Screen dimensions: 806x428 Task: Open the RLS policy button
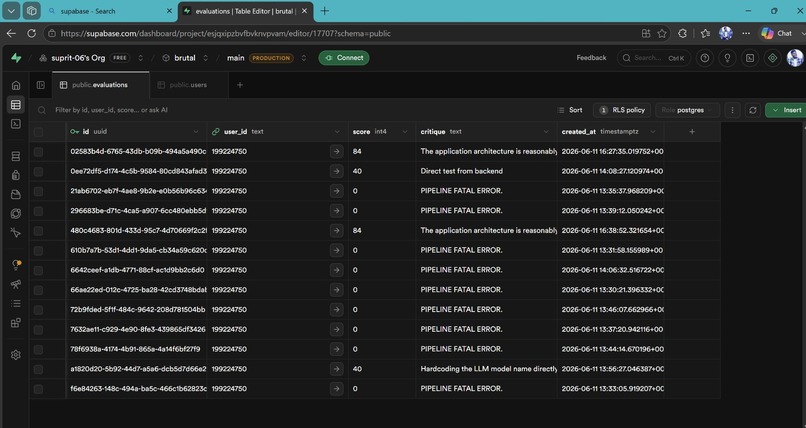tap(622, 110)
